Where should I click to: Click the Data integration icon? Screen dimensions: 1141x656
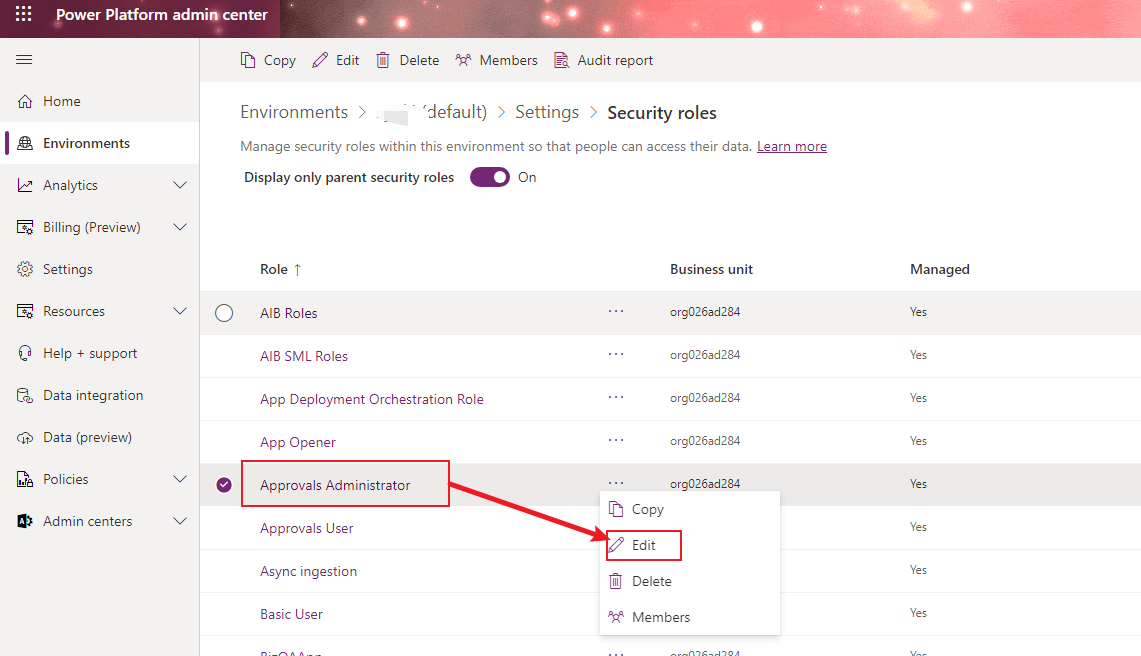[x=25, y=395]
